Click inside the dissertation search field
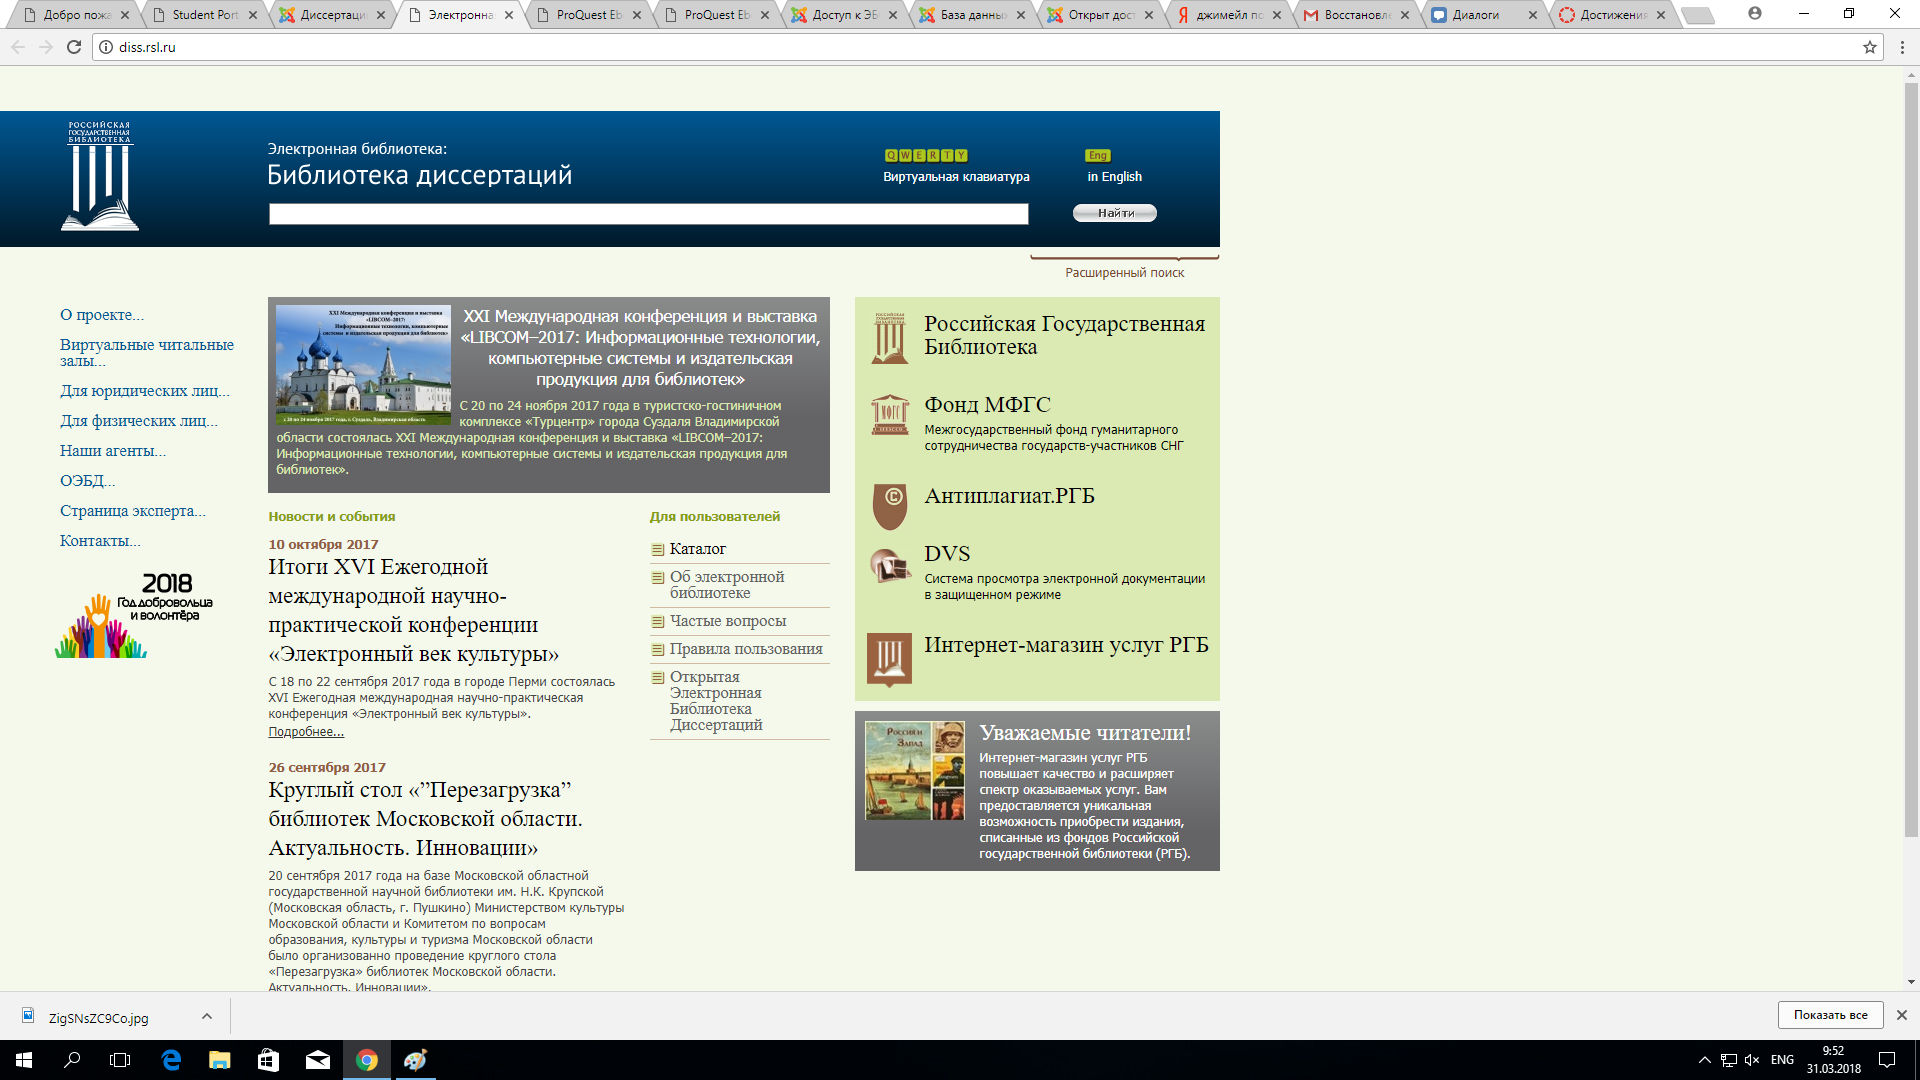 tap(648, 214)
